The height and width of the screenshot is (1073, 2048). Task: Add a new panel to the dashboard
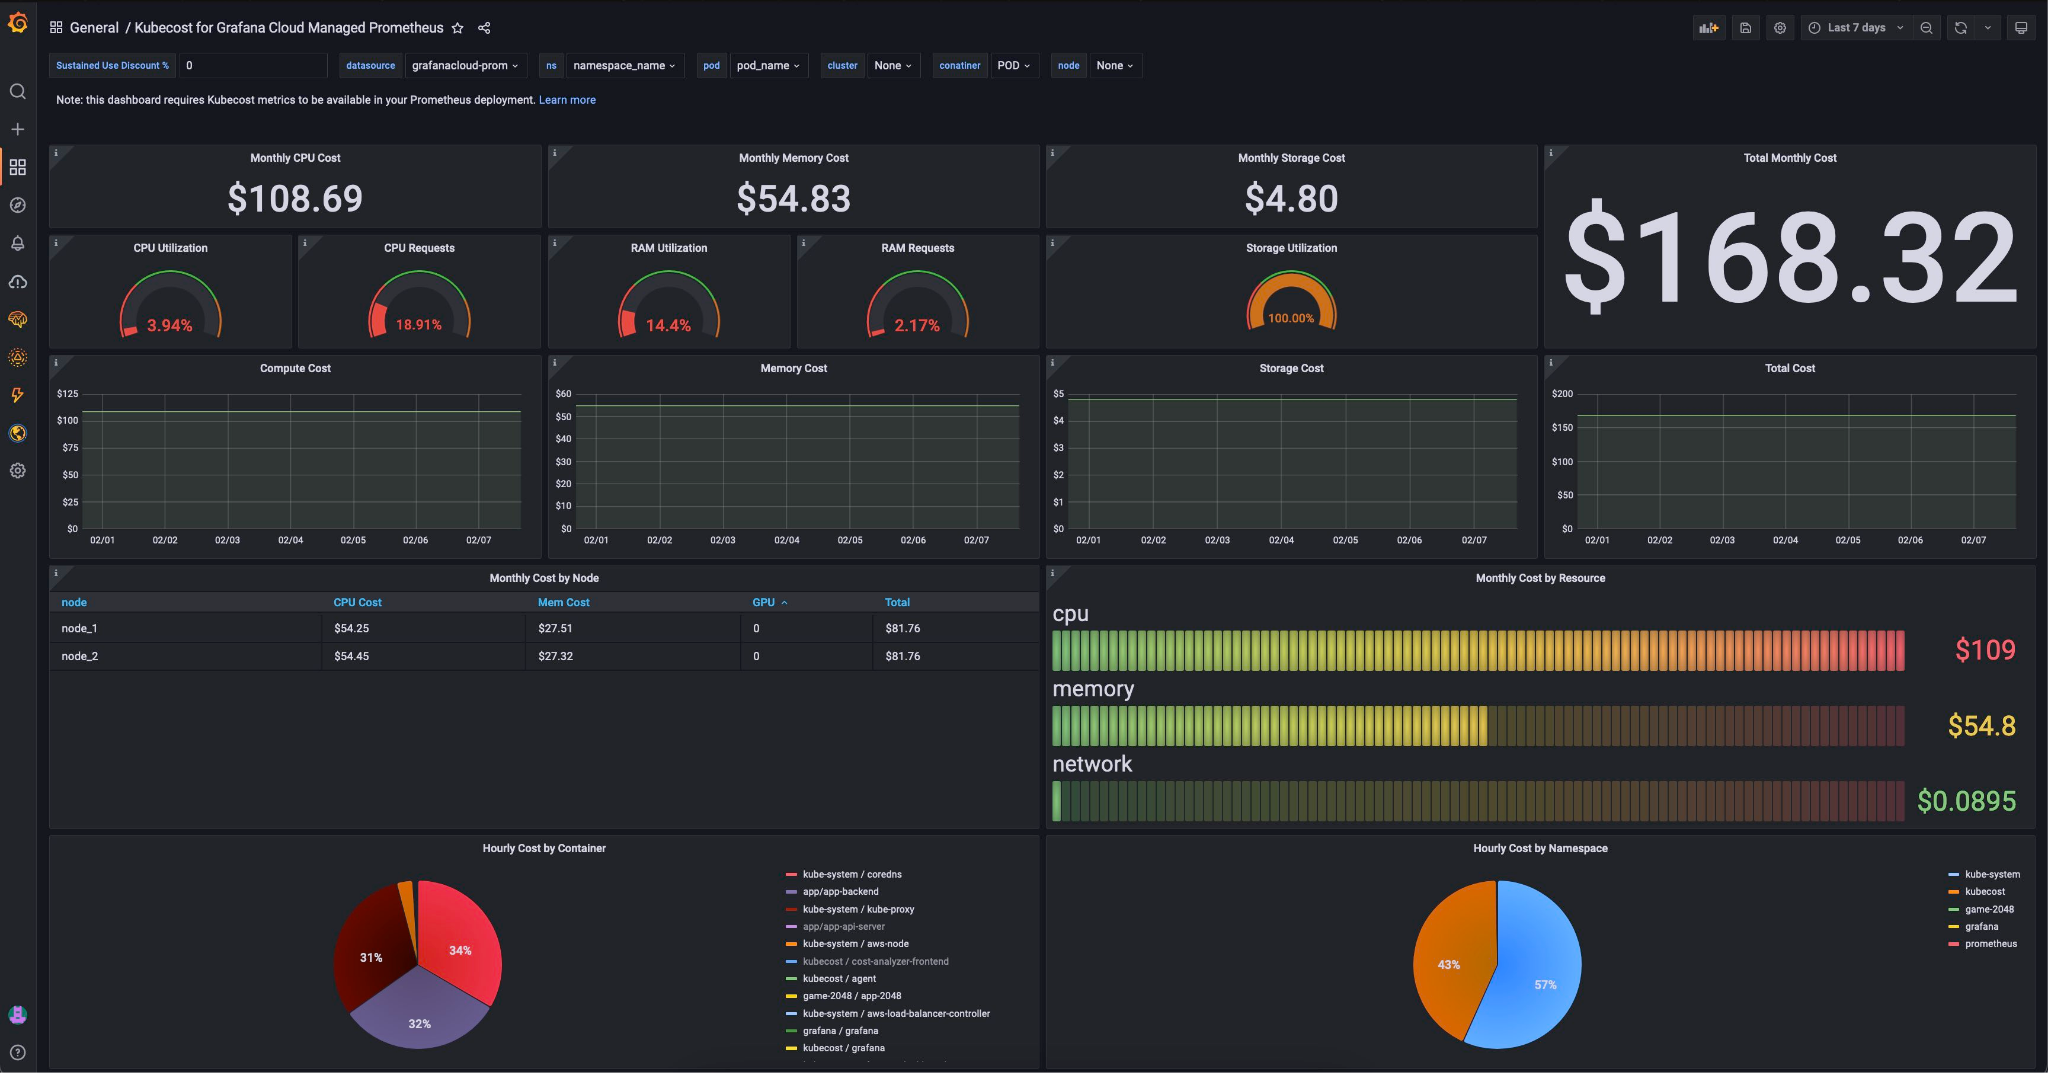[x=1709, y=27]
